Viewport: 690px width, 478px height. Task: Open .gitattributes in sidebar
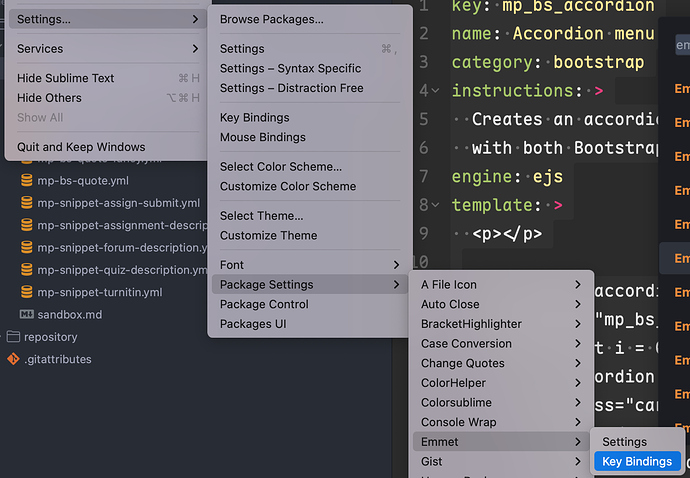(58, 359)
